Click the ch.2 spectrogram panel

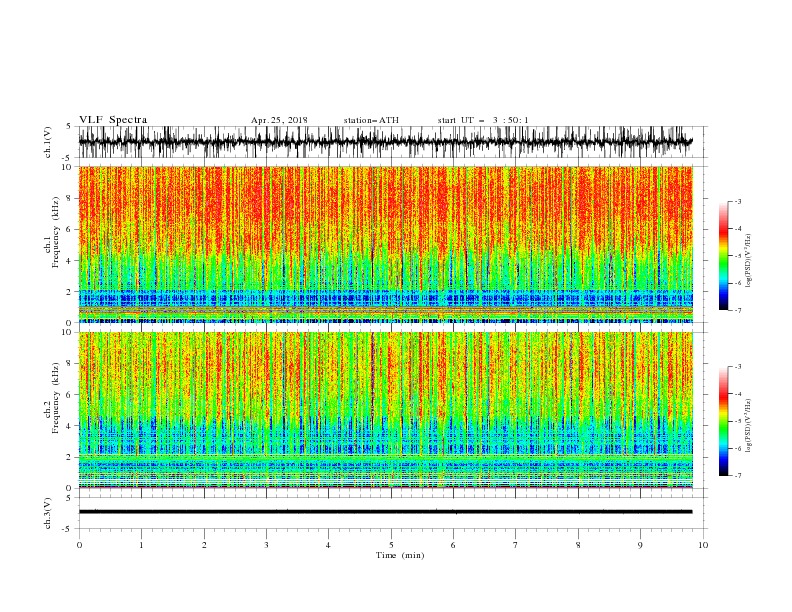click(385, 410)
